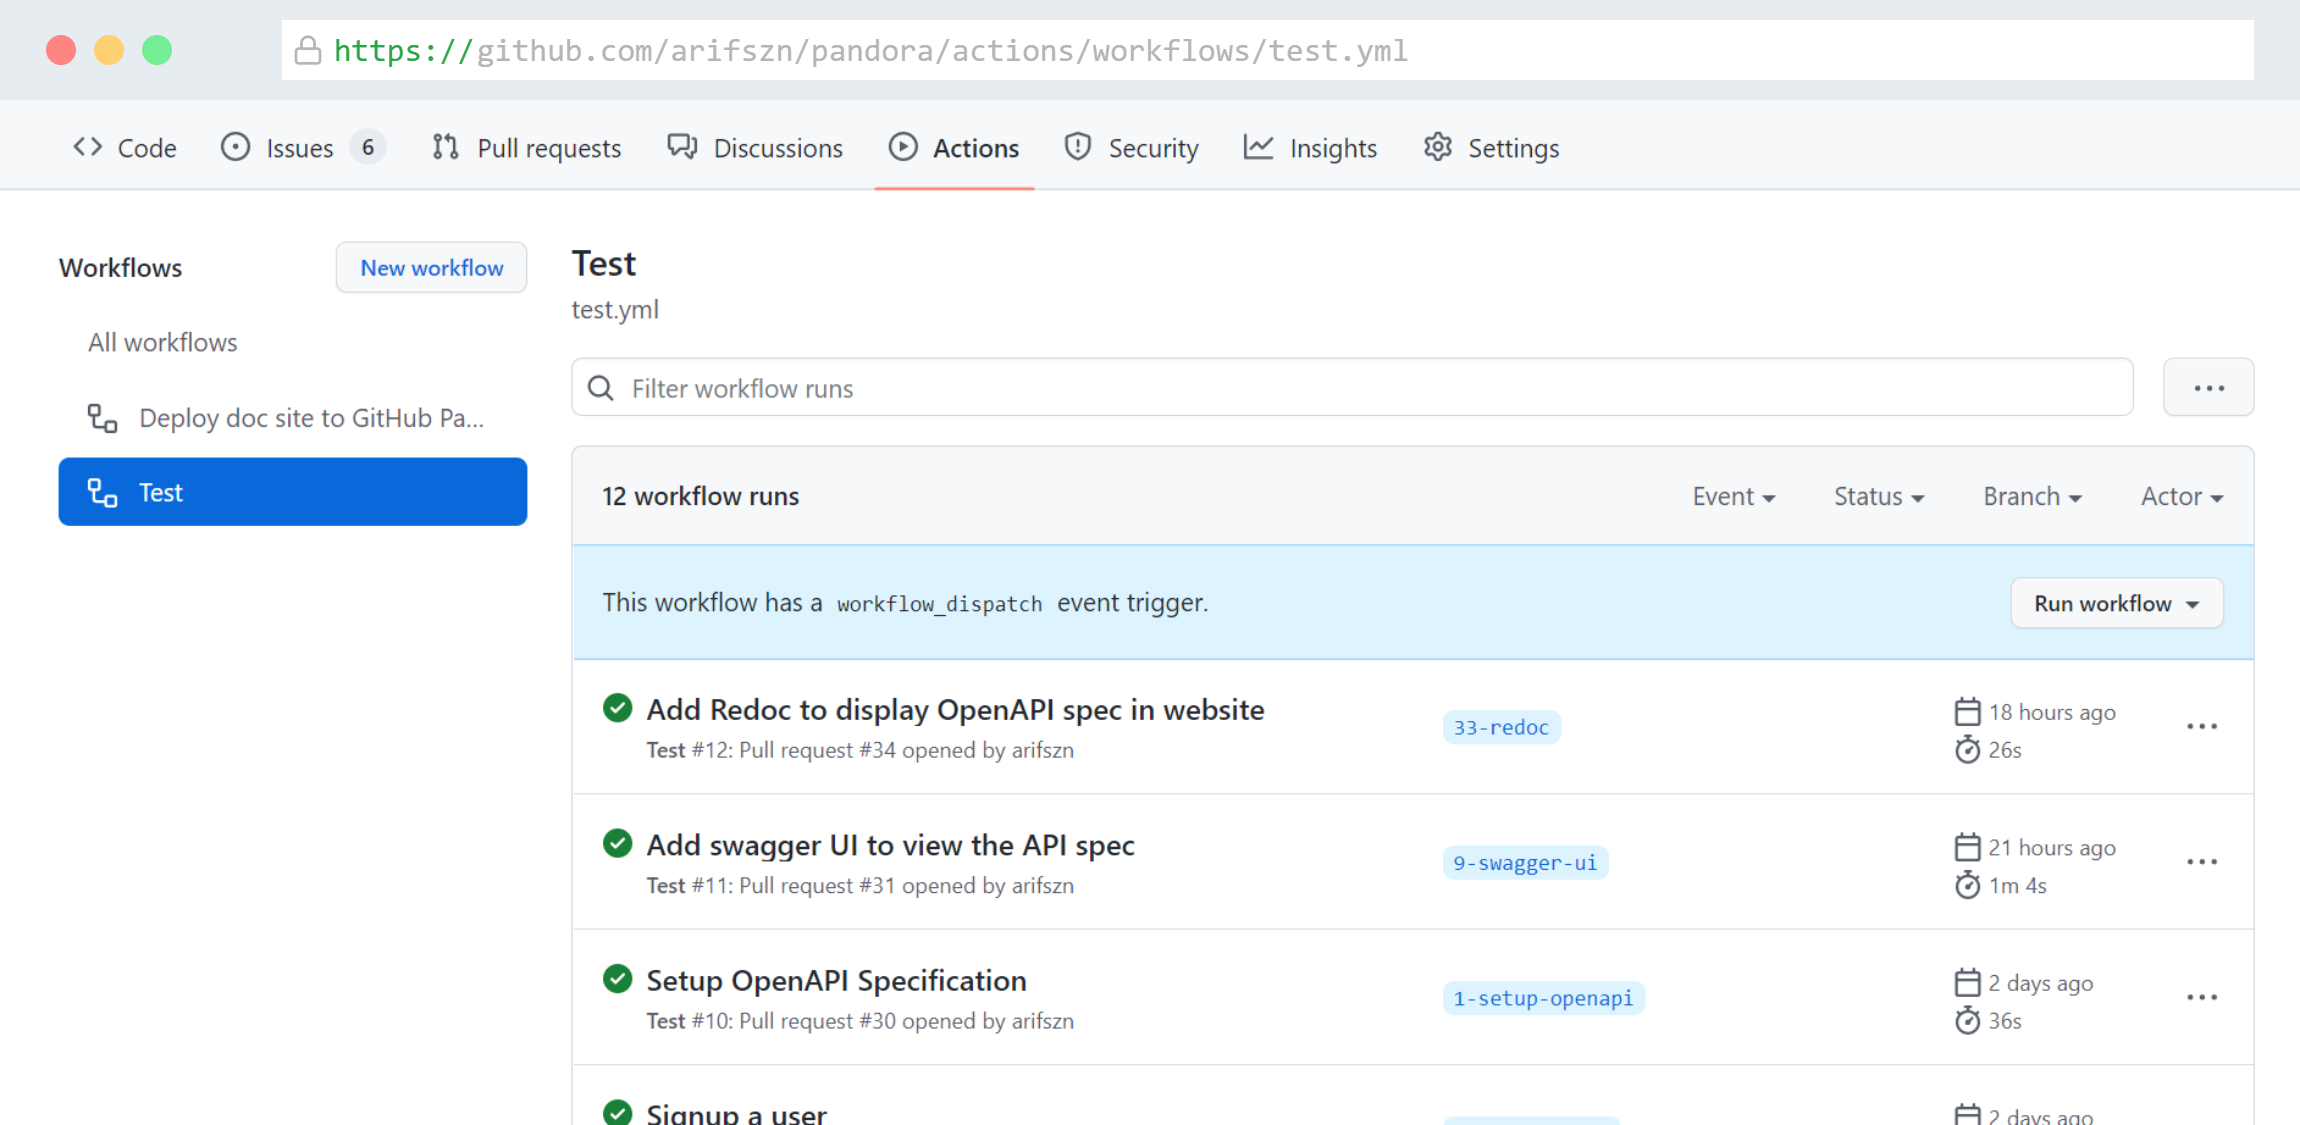Select All workflows in the sidebar

tap(163, 342)
